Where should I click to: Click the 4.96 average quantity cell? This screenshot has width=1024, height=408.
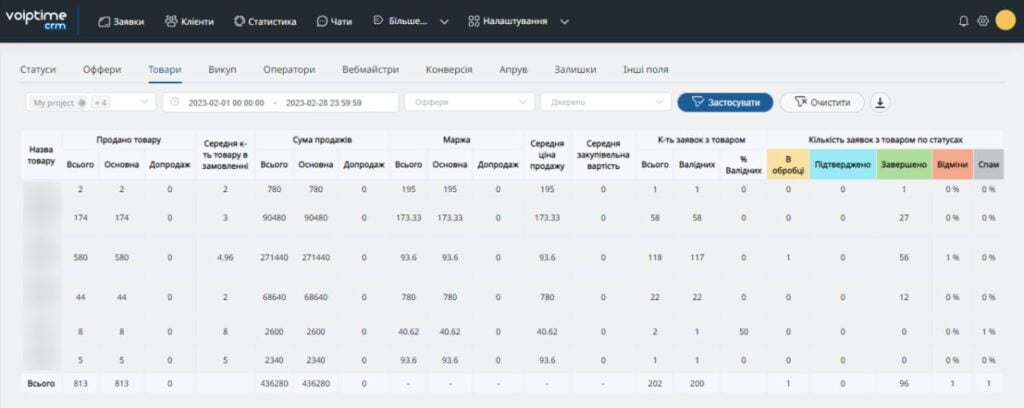[225, 257]
